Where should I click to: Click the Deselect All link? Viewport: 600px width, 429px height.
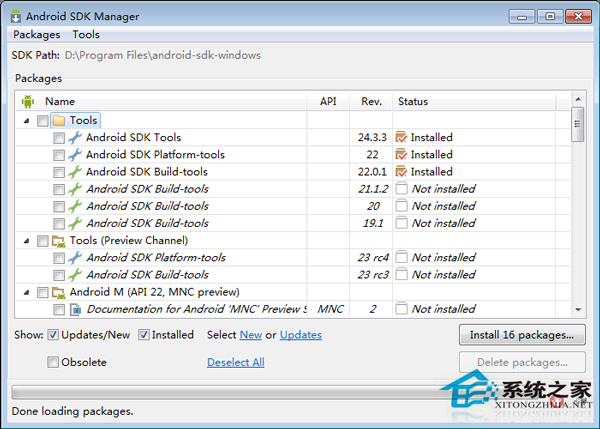[x=236, y=362]
